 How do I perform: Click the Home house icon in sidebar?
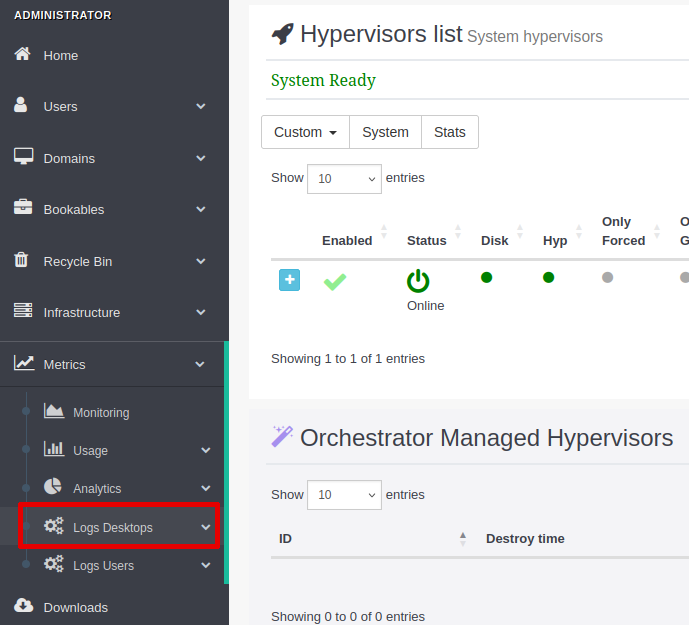pyautogui.click(x=22, y=55)
